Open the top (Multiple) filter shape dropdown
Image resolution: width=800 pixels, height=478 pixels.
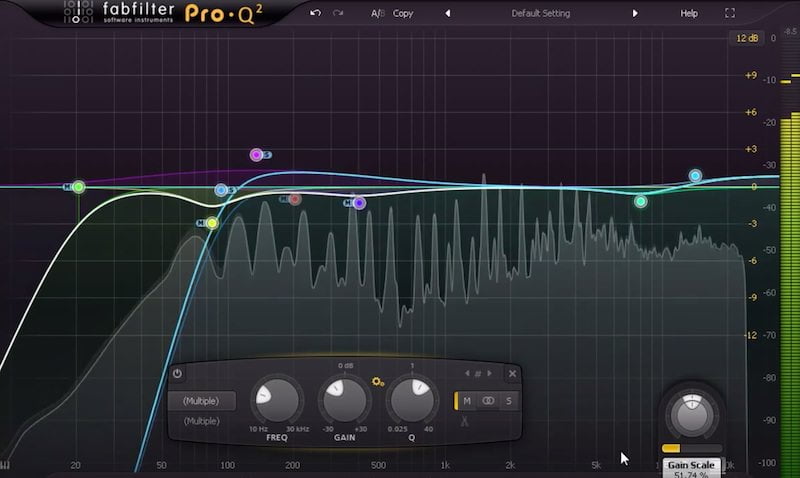pos(202,401)
